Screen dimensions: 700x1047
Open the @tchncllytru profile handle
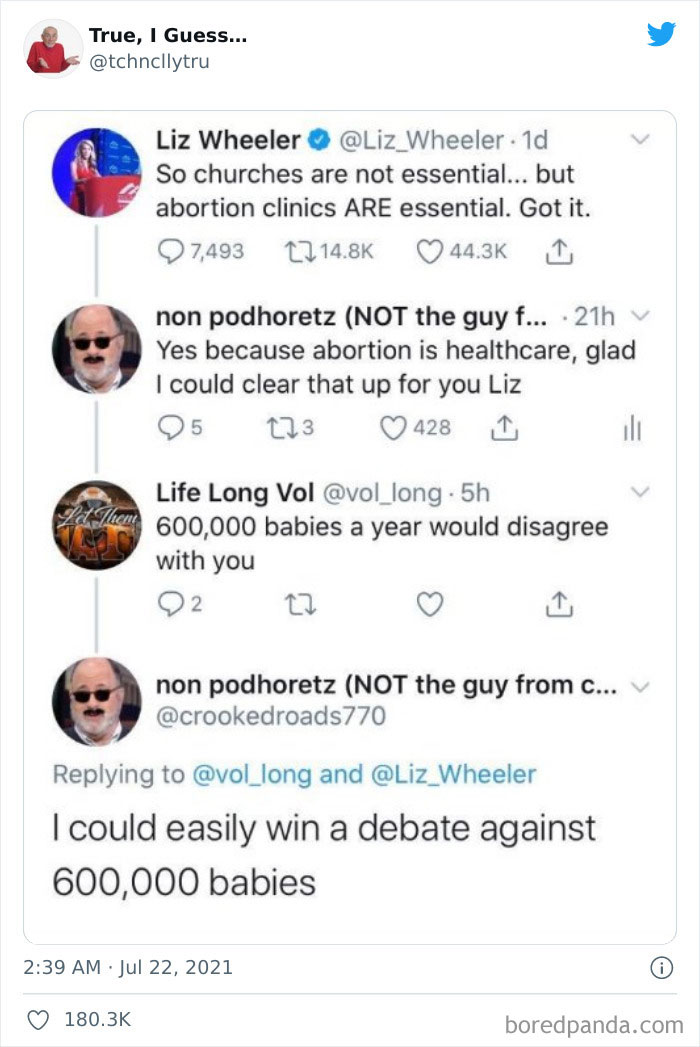(x=149, y=61)
